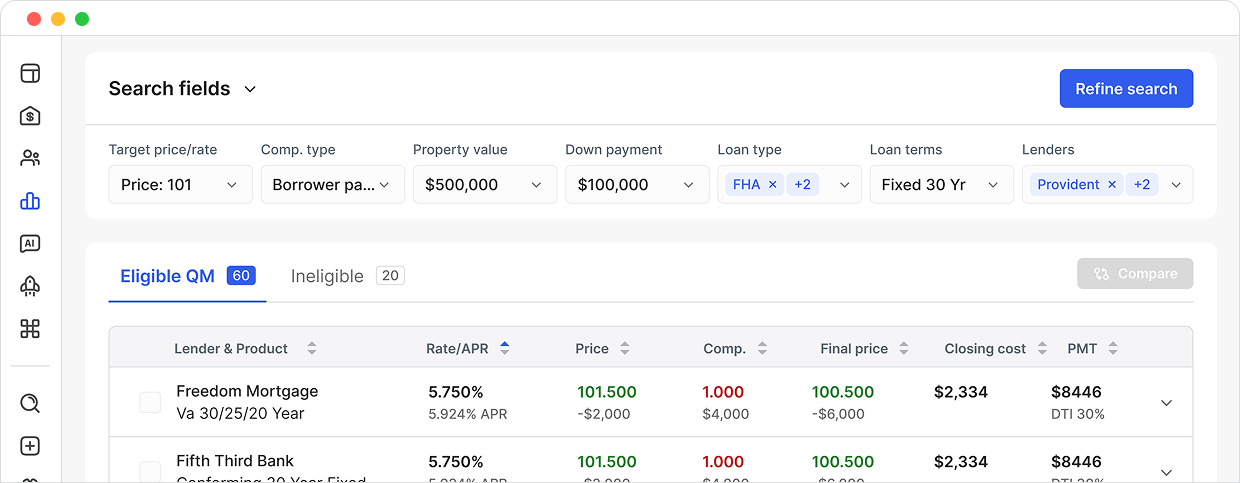
Task: Click the +2 lenders tag
Action: 1142,185
